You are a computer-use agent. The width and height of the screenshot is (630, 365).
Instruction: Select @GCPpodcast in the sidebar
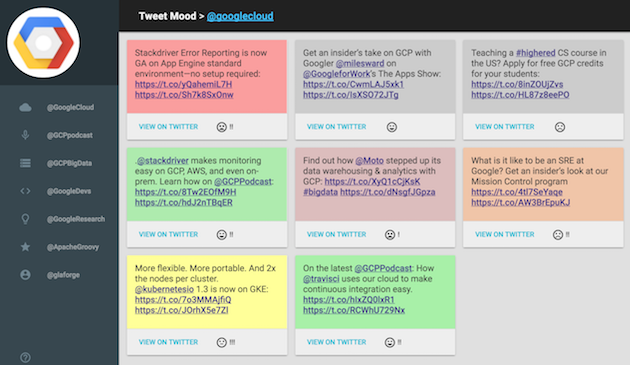click(70, 135)
